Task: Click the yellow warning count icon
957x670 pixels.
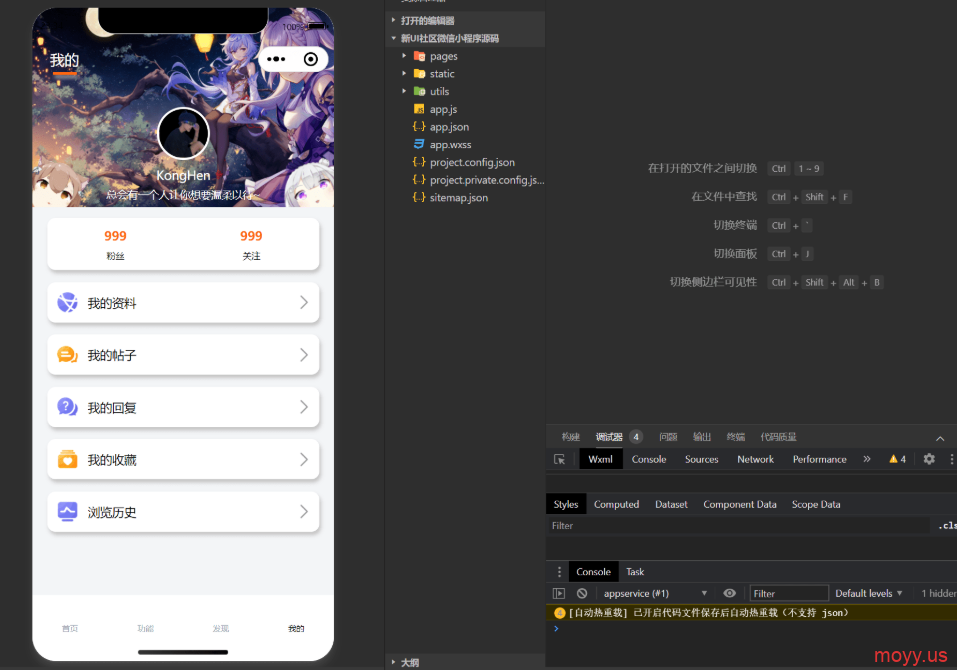Action: tap(897, 459)
